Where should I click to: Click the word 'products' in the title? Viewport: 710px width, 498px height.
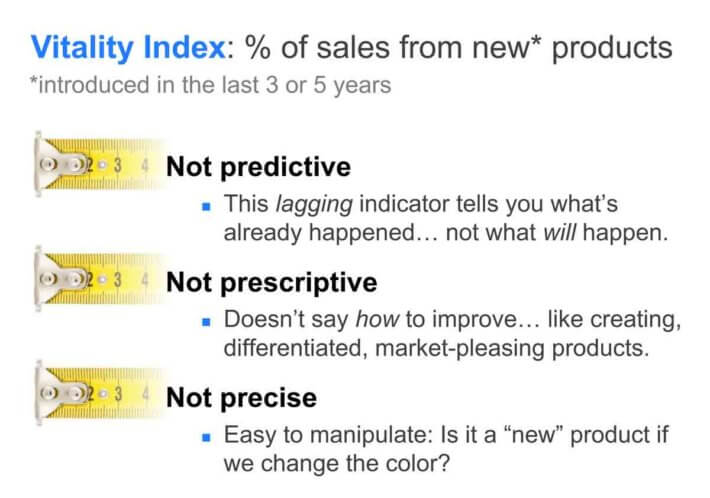[612, 48]
